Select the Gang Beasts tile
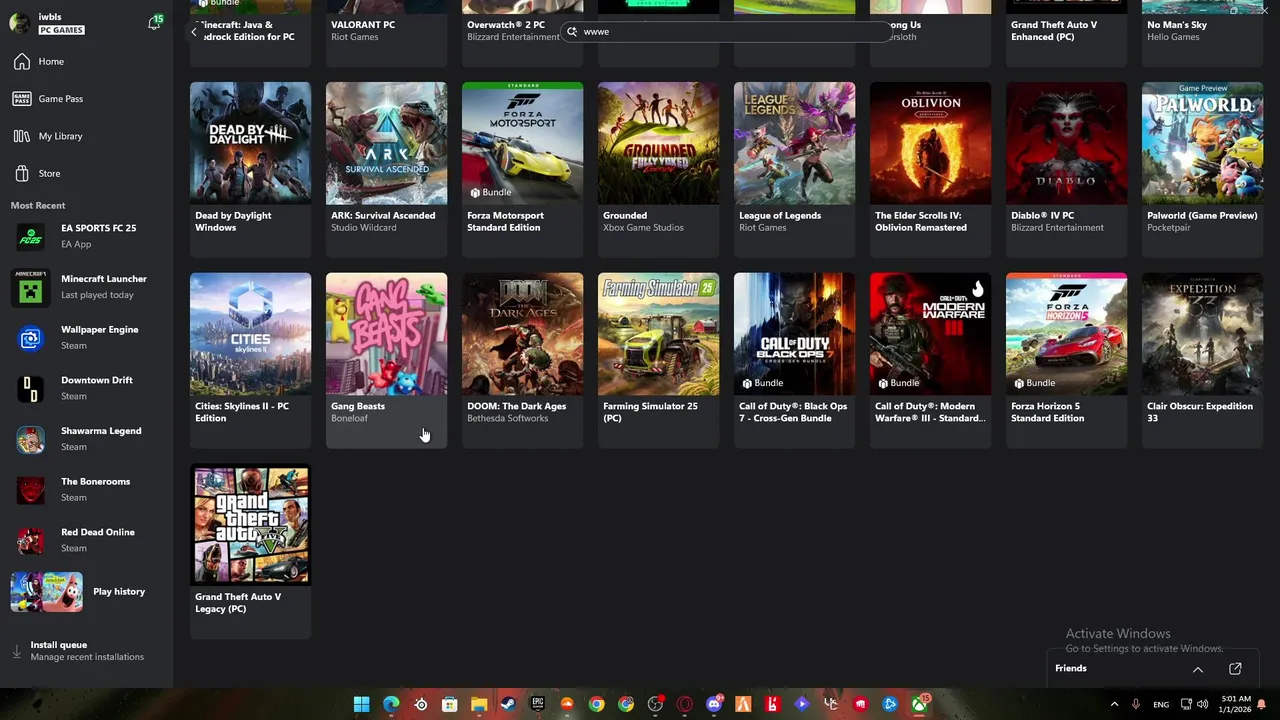Viewport: 1280px width, 720px height. (x=386, y=360)
